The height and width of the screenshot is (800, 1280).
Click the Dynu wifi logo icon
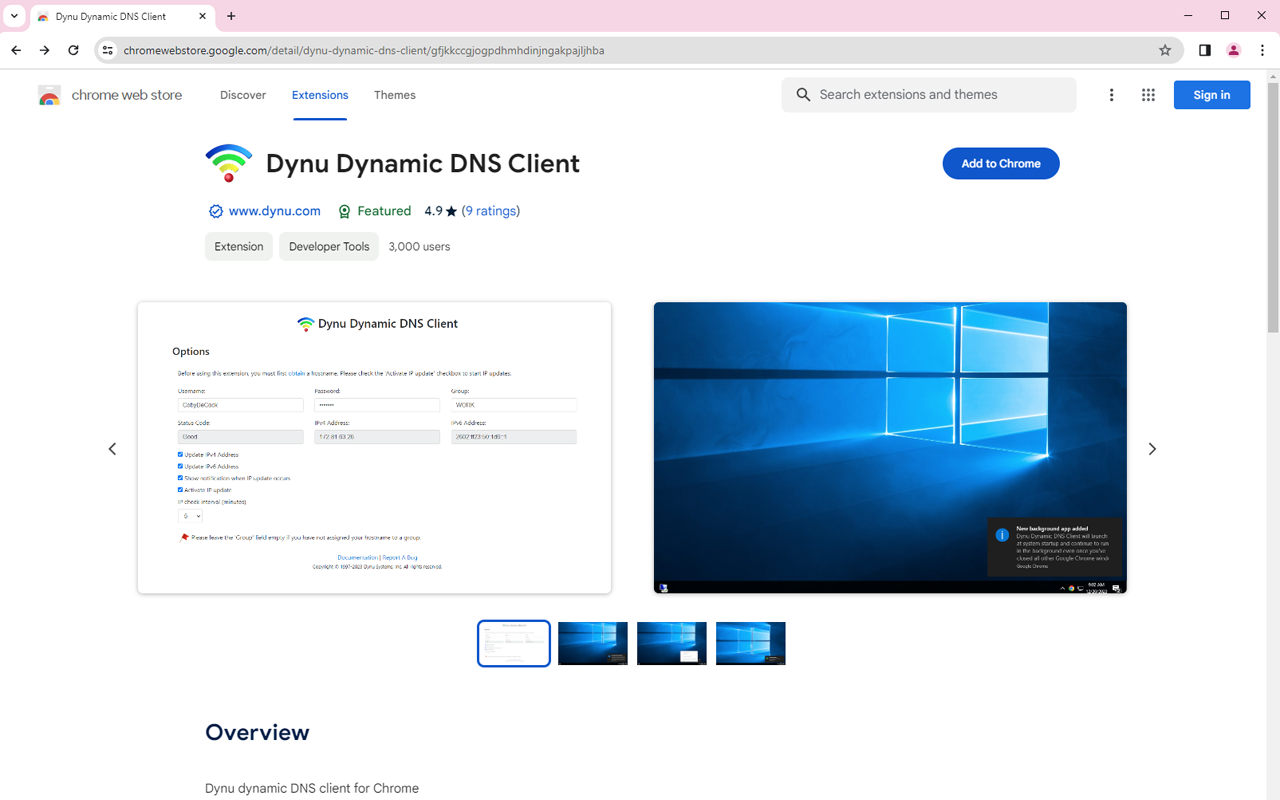pyautogui.click(x=229, y=163)
